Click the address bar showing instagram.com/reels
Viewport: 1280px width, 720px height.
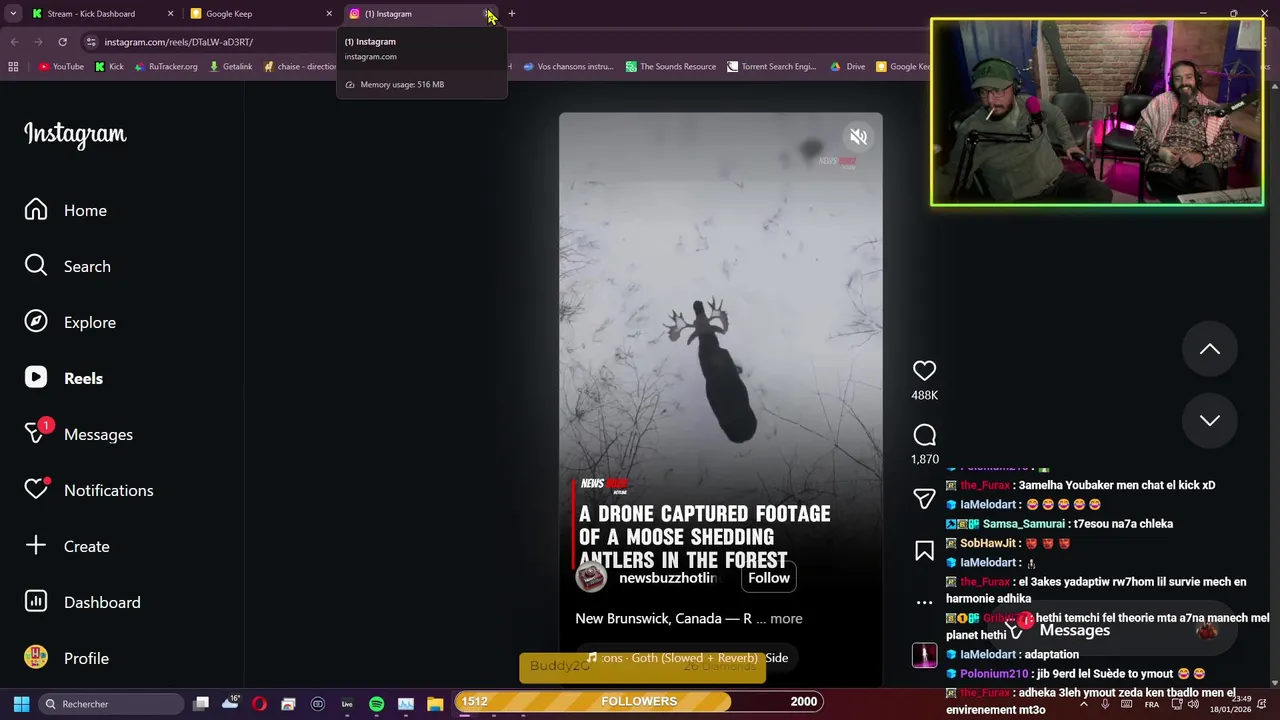(x=178, y=42)
